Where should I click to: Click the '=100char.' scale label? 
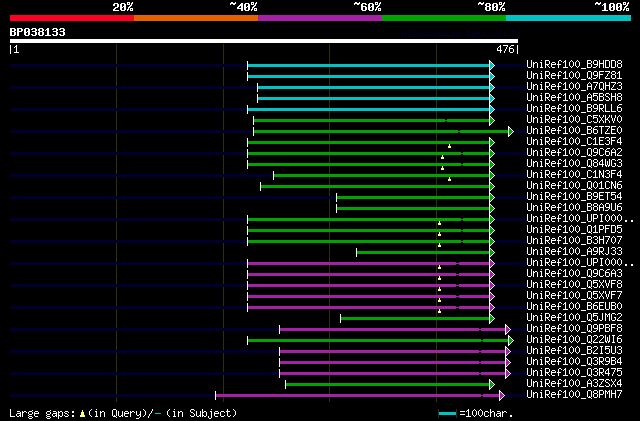pyautogui.click(x=486, y=413)
